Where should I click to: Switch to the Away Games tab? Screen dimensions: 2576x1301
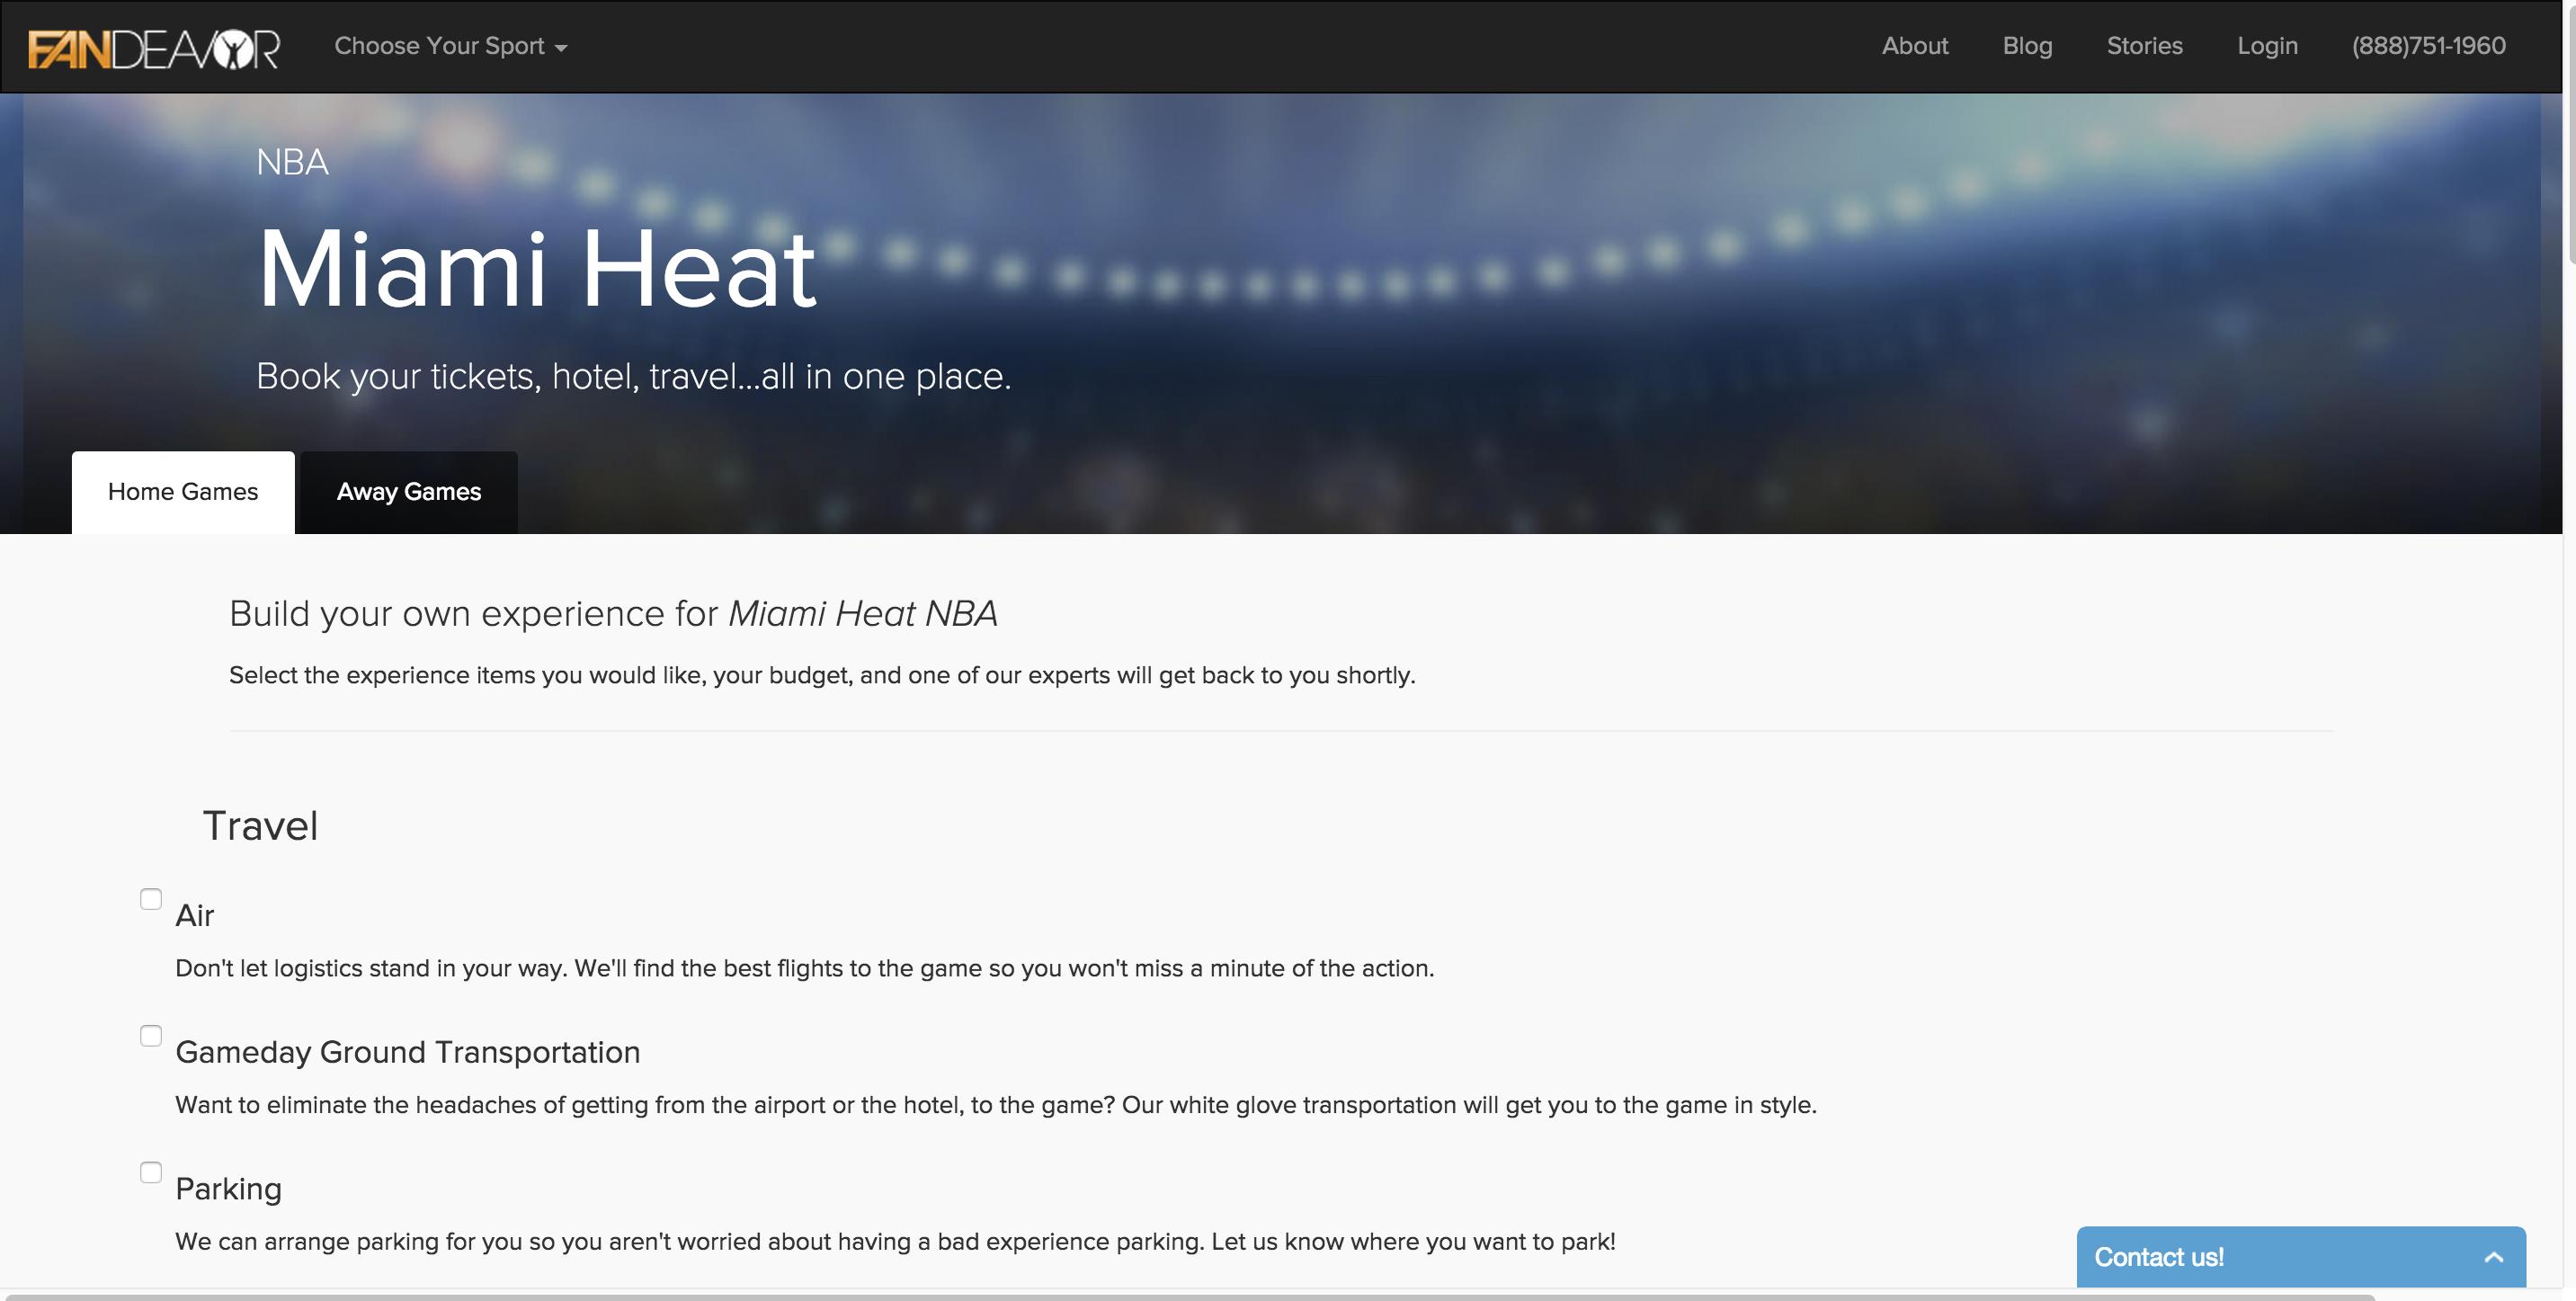[408, 492]
